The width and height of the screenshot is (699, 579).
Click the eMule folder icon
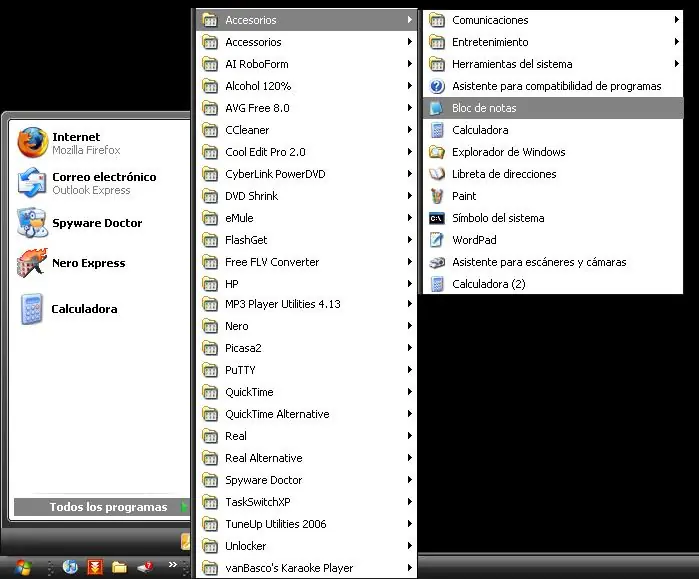[x=210, y=218]
